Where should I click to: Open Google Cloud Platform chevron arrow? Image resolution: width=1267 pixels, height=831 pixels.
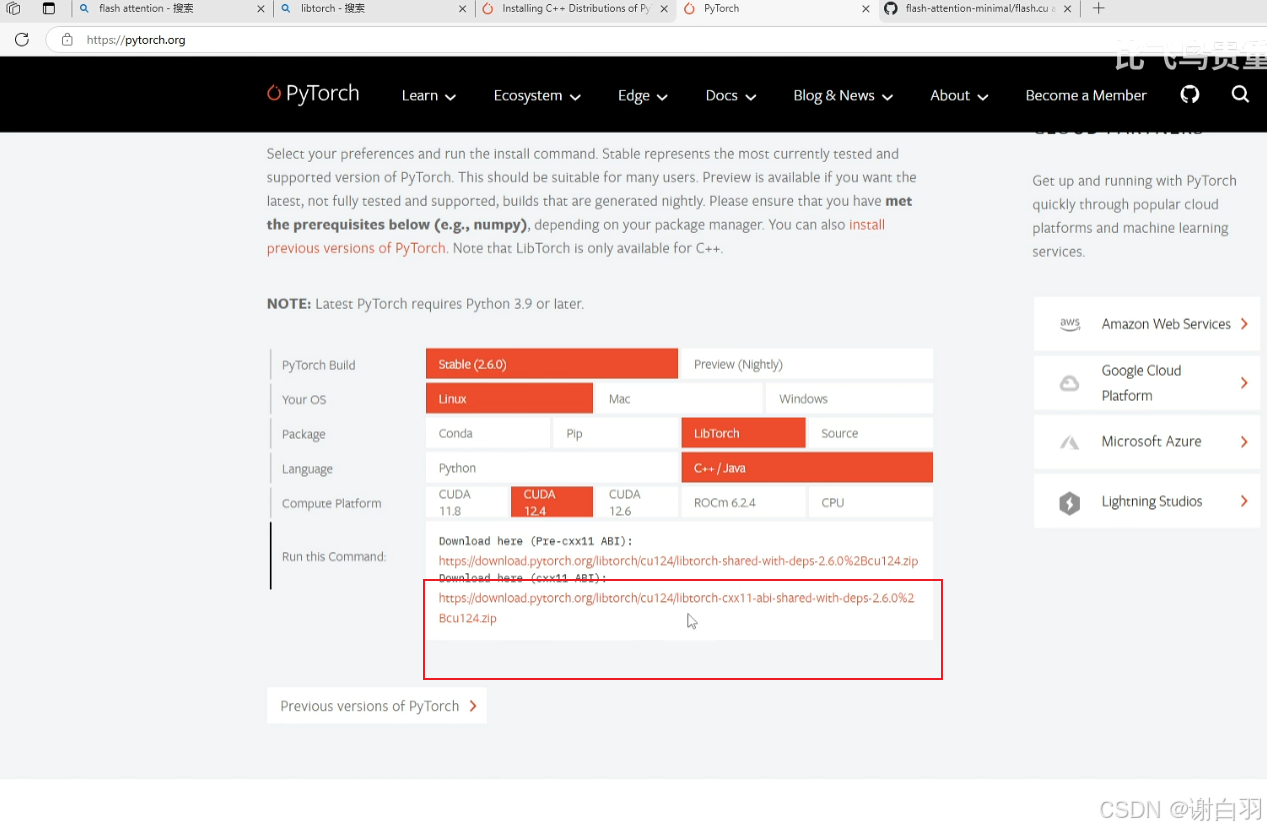pyautogui.click(x=1244, y=383)
